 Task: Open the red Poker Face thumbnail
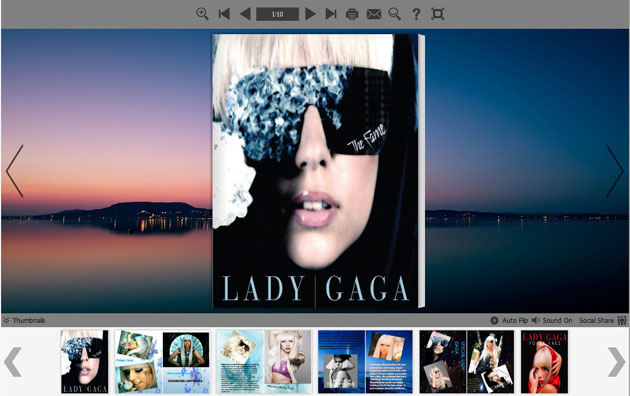point(544,361)
